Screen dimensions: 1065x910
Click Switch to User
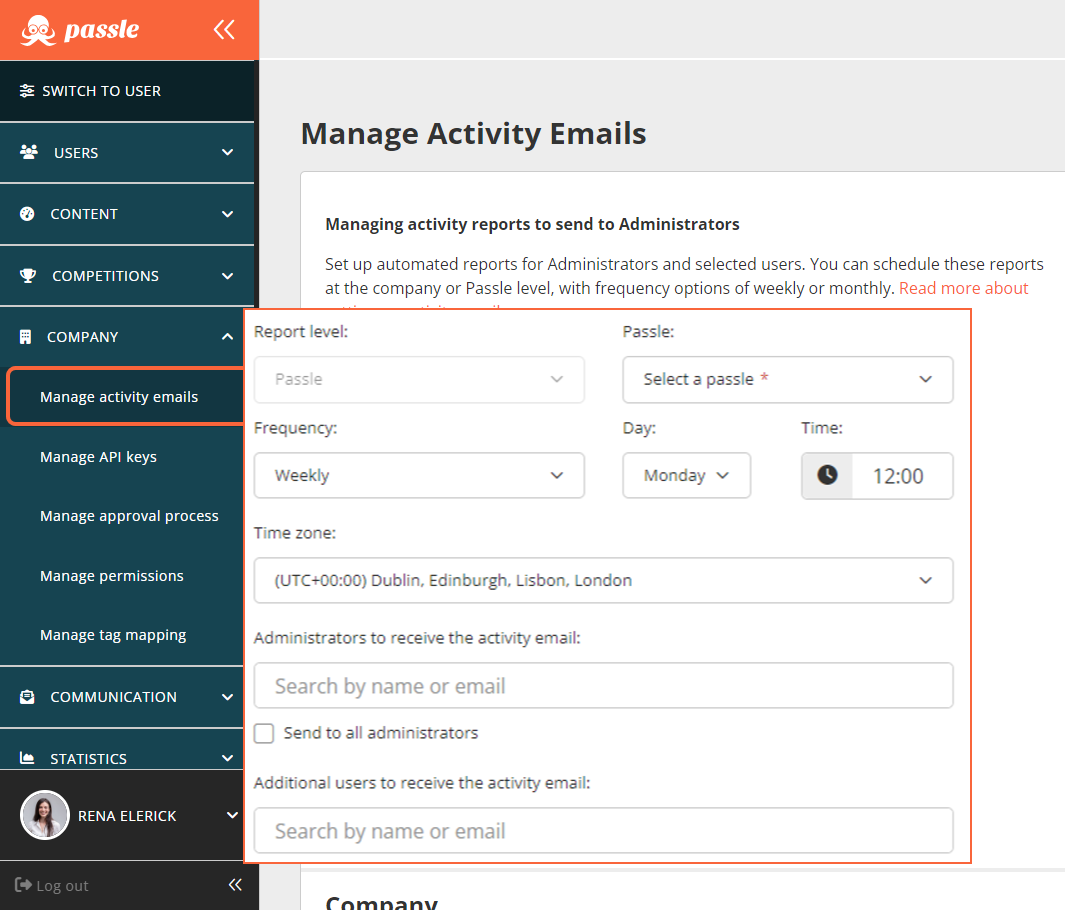click(102, 91)
